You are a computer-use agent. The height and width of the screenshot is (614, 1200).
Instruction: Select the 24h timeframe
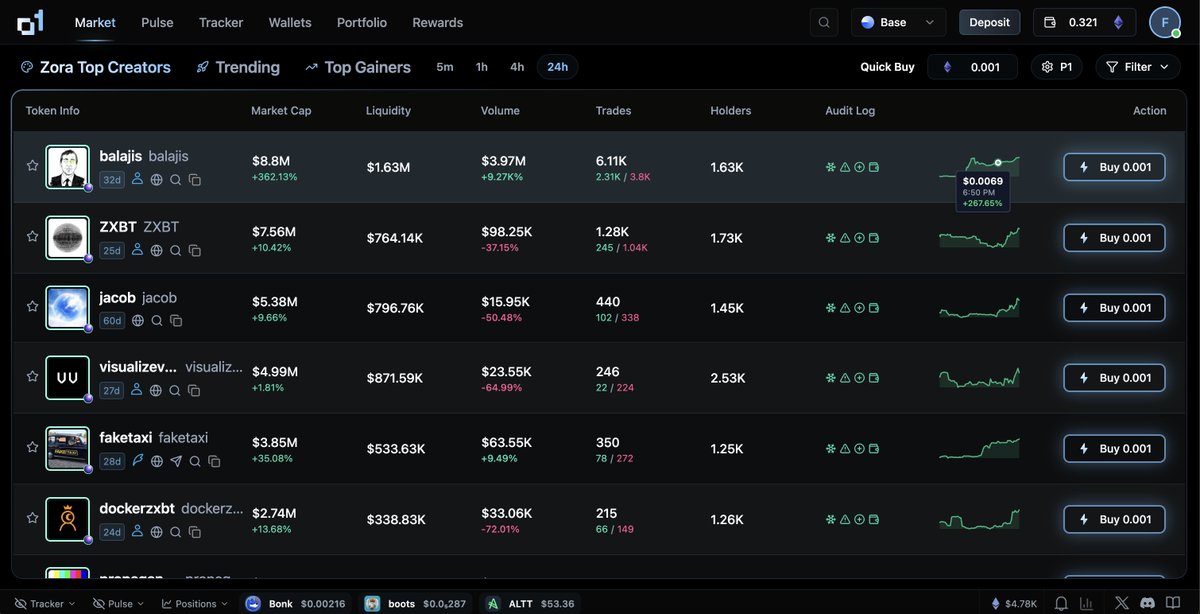[557, 67]
